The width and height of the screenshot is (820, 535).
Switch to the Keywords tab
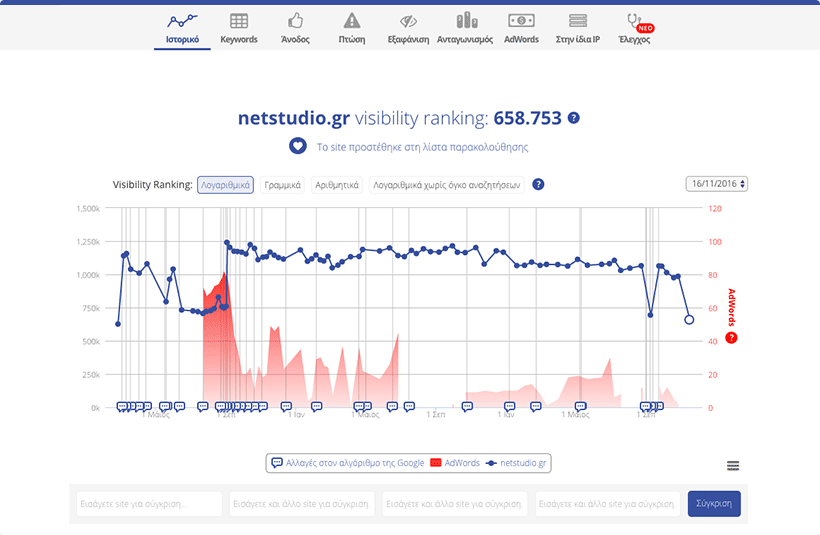coord(239,29)
